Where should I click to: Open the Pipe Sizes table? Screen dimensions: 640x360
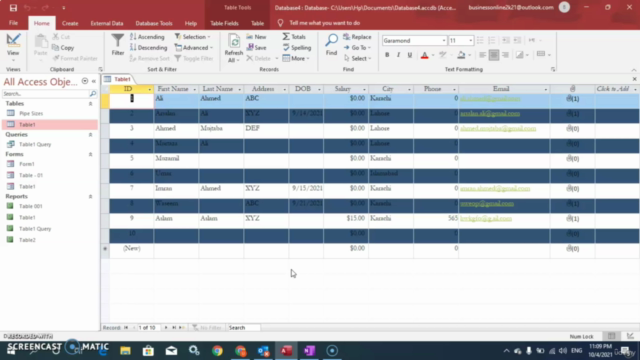click(x=31, y=113)
